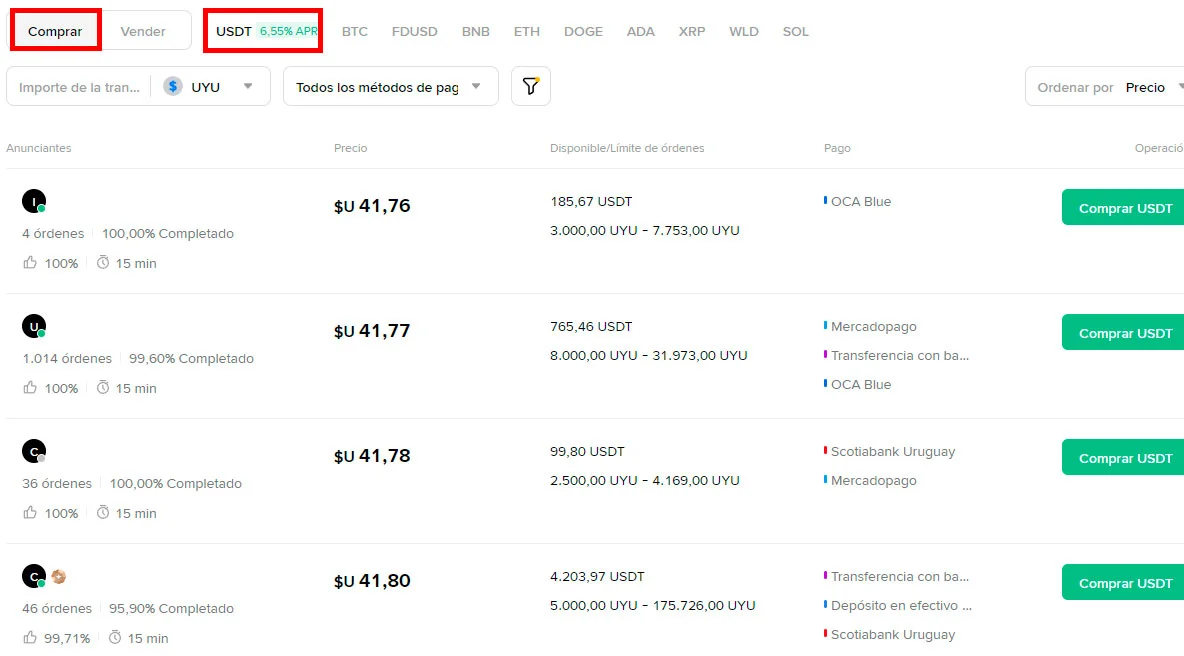This screenshot has height=656, width=1184.
Task: Click the price $U 41,77
Action: click(x=372, y=331)
